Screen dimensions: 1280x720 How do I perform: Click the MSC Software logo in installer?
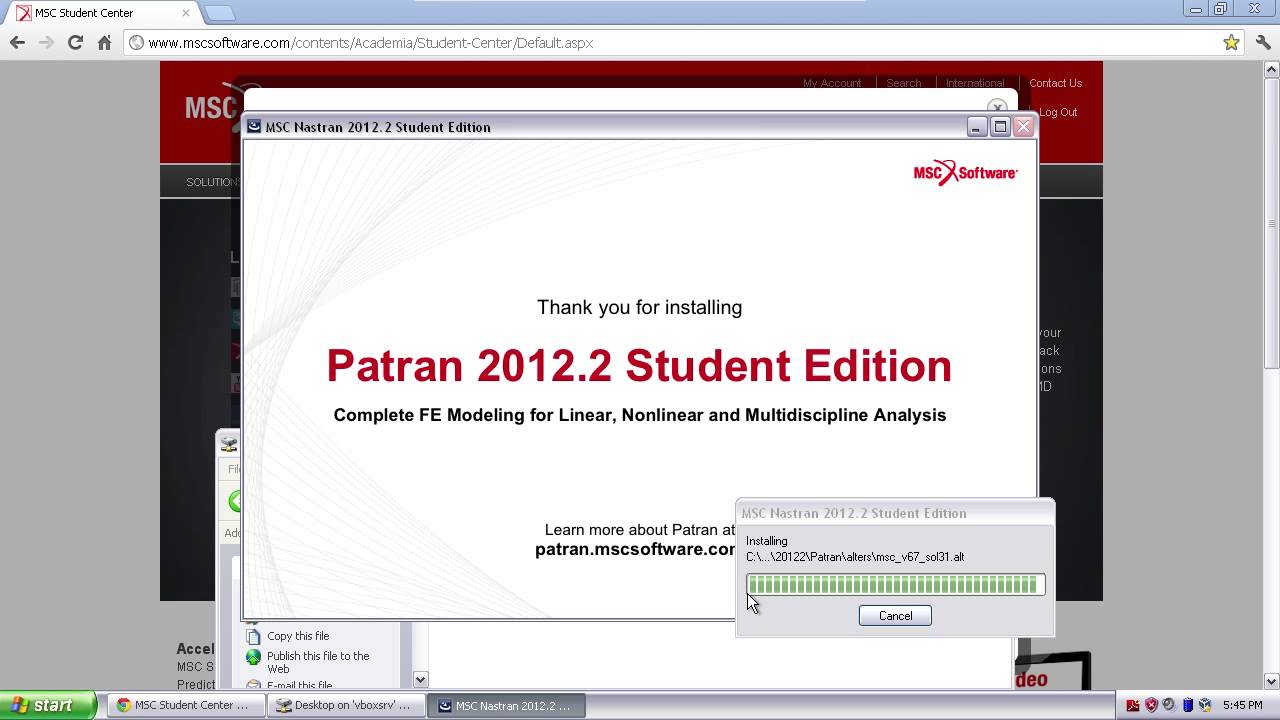pos(965,173)
